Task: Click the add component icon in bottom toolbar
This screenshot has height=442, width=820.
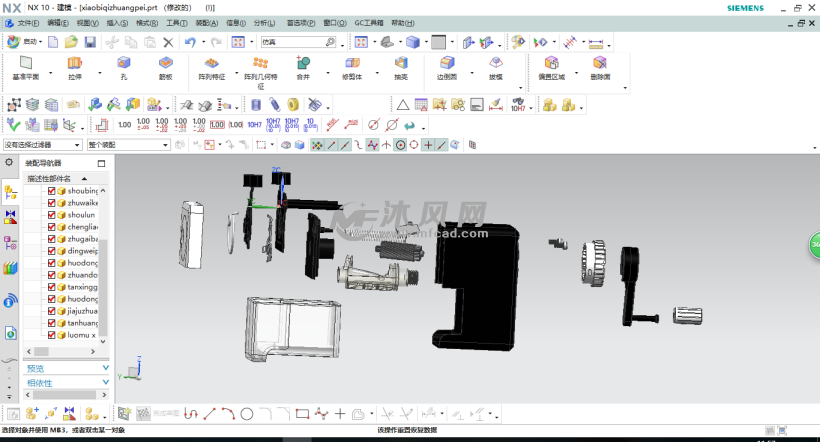Action: (32, 414)
